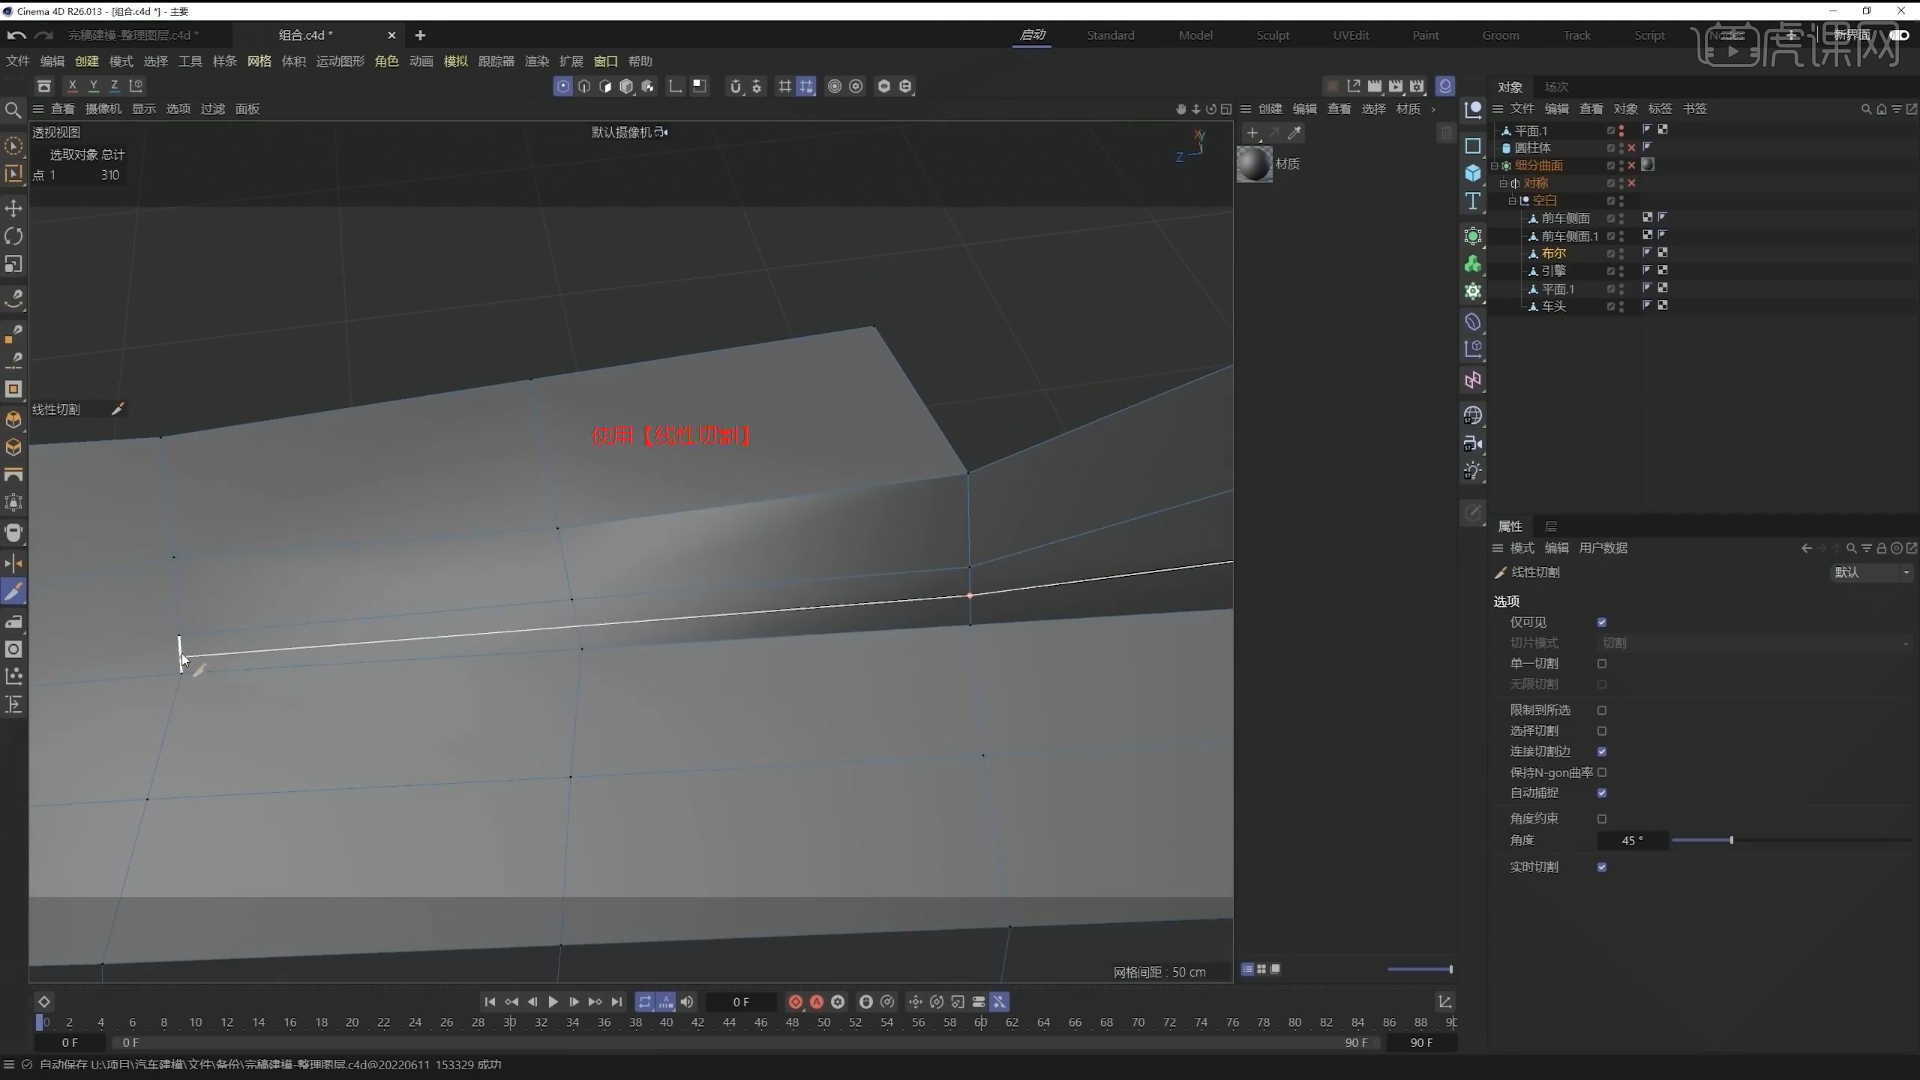Enable the 单一切割 checkbox
1920x1080 pixels.
[1602, 663]
